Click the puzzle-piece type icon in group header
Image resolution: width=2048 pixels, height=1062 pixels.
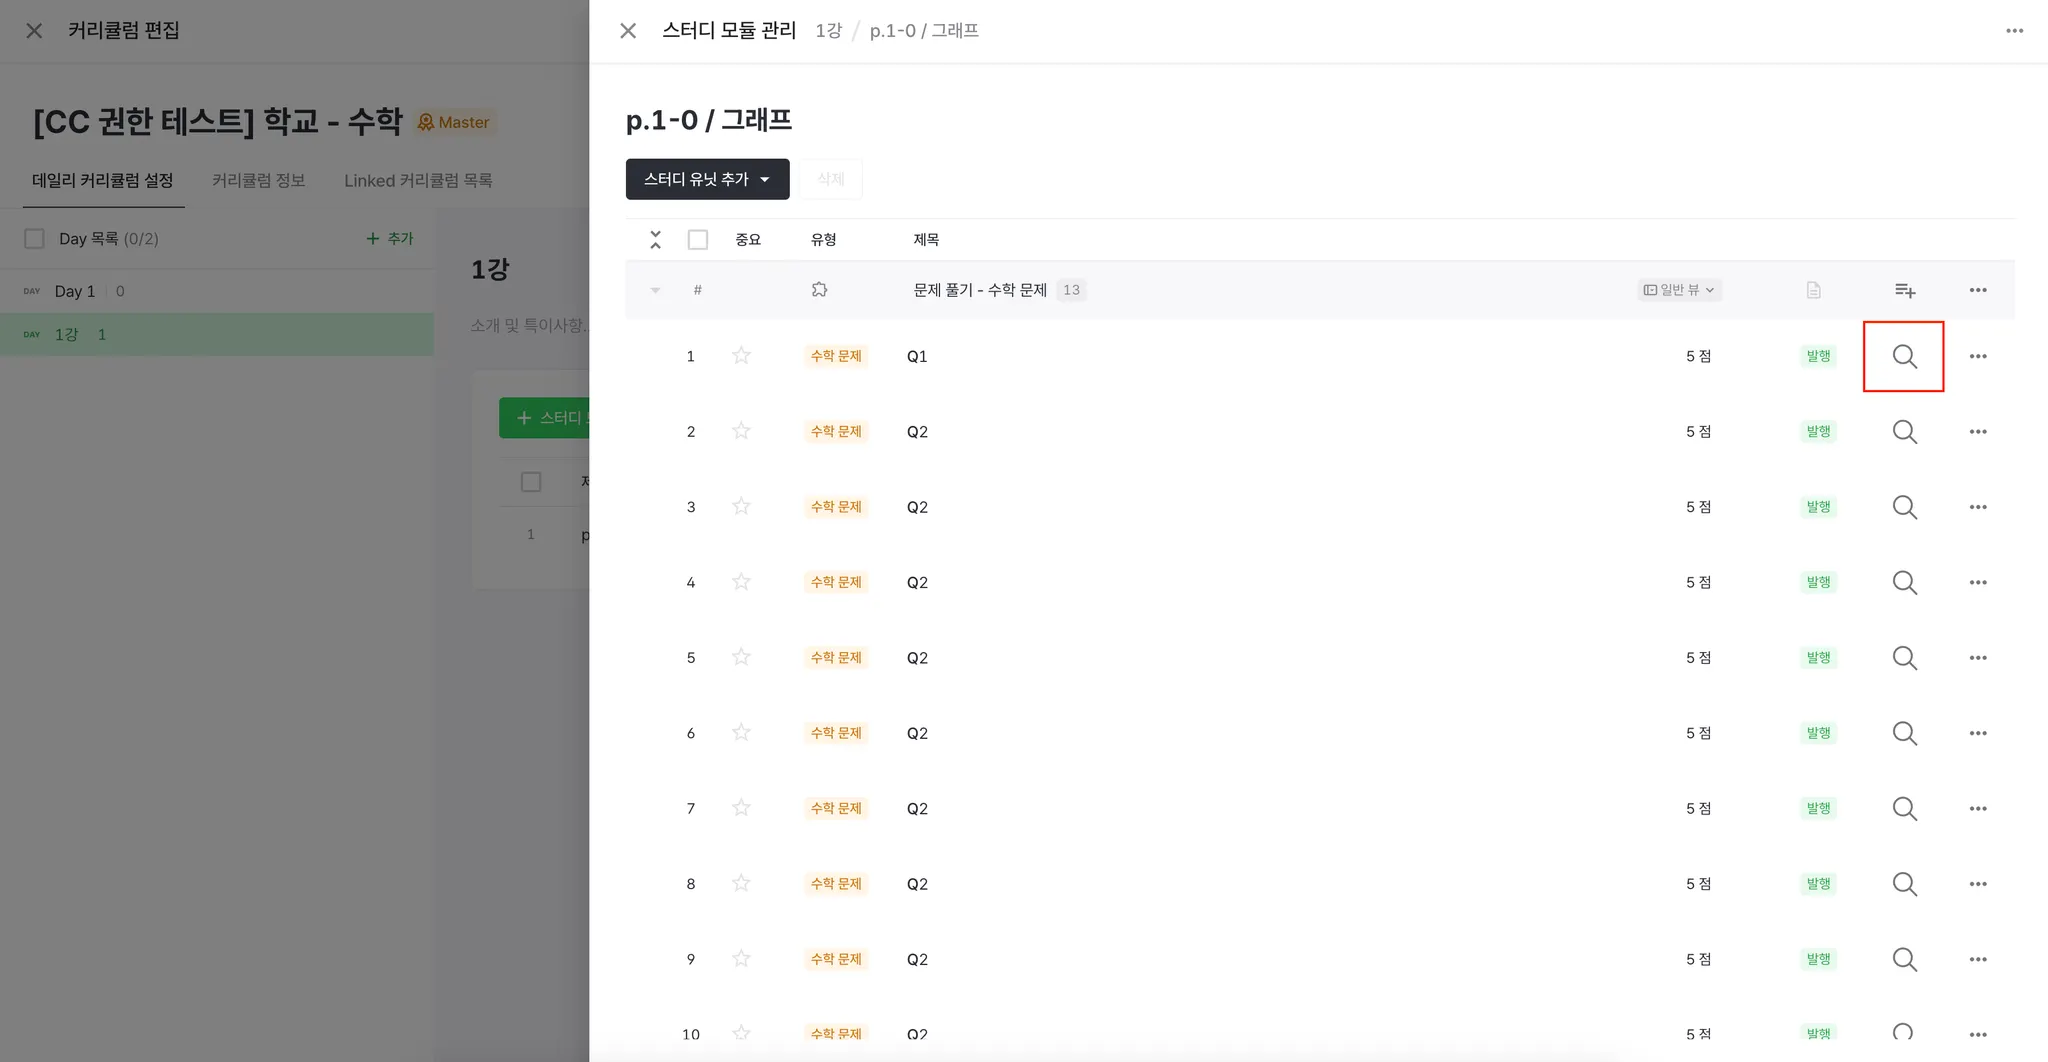[x=819, y=290]
